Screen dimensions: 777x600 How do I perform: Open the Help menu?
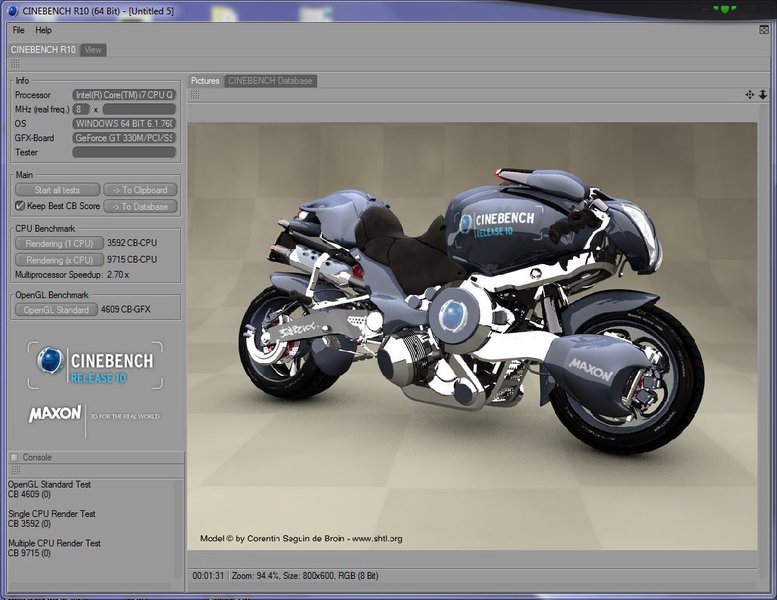(x=43, y=30)
